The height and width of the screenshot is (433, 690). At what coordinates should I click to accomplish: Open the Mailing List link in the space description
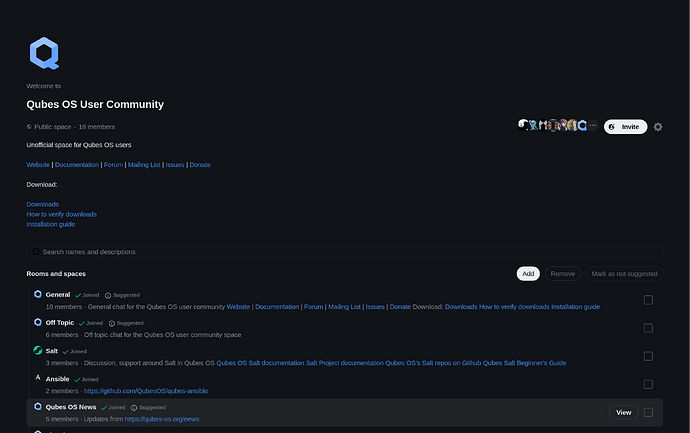[144, 164]
